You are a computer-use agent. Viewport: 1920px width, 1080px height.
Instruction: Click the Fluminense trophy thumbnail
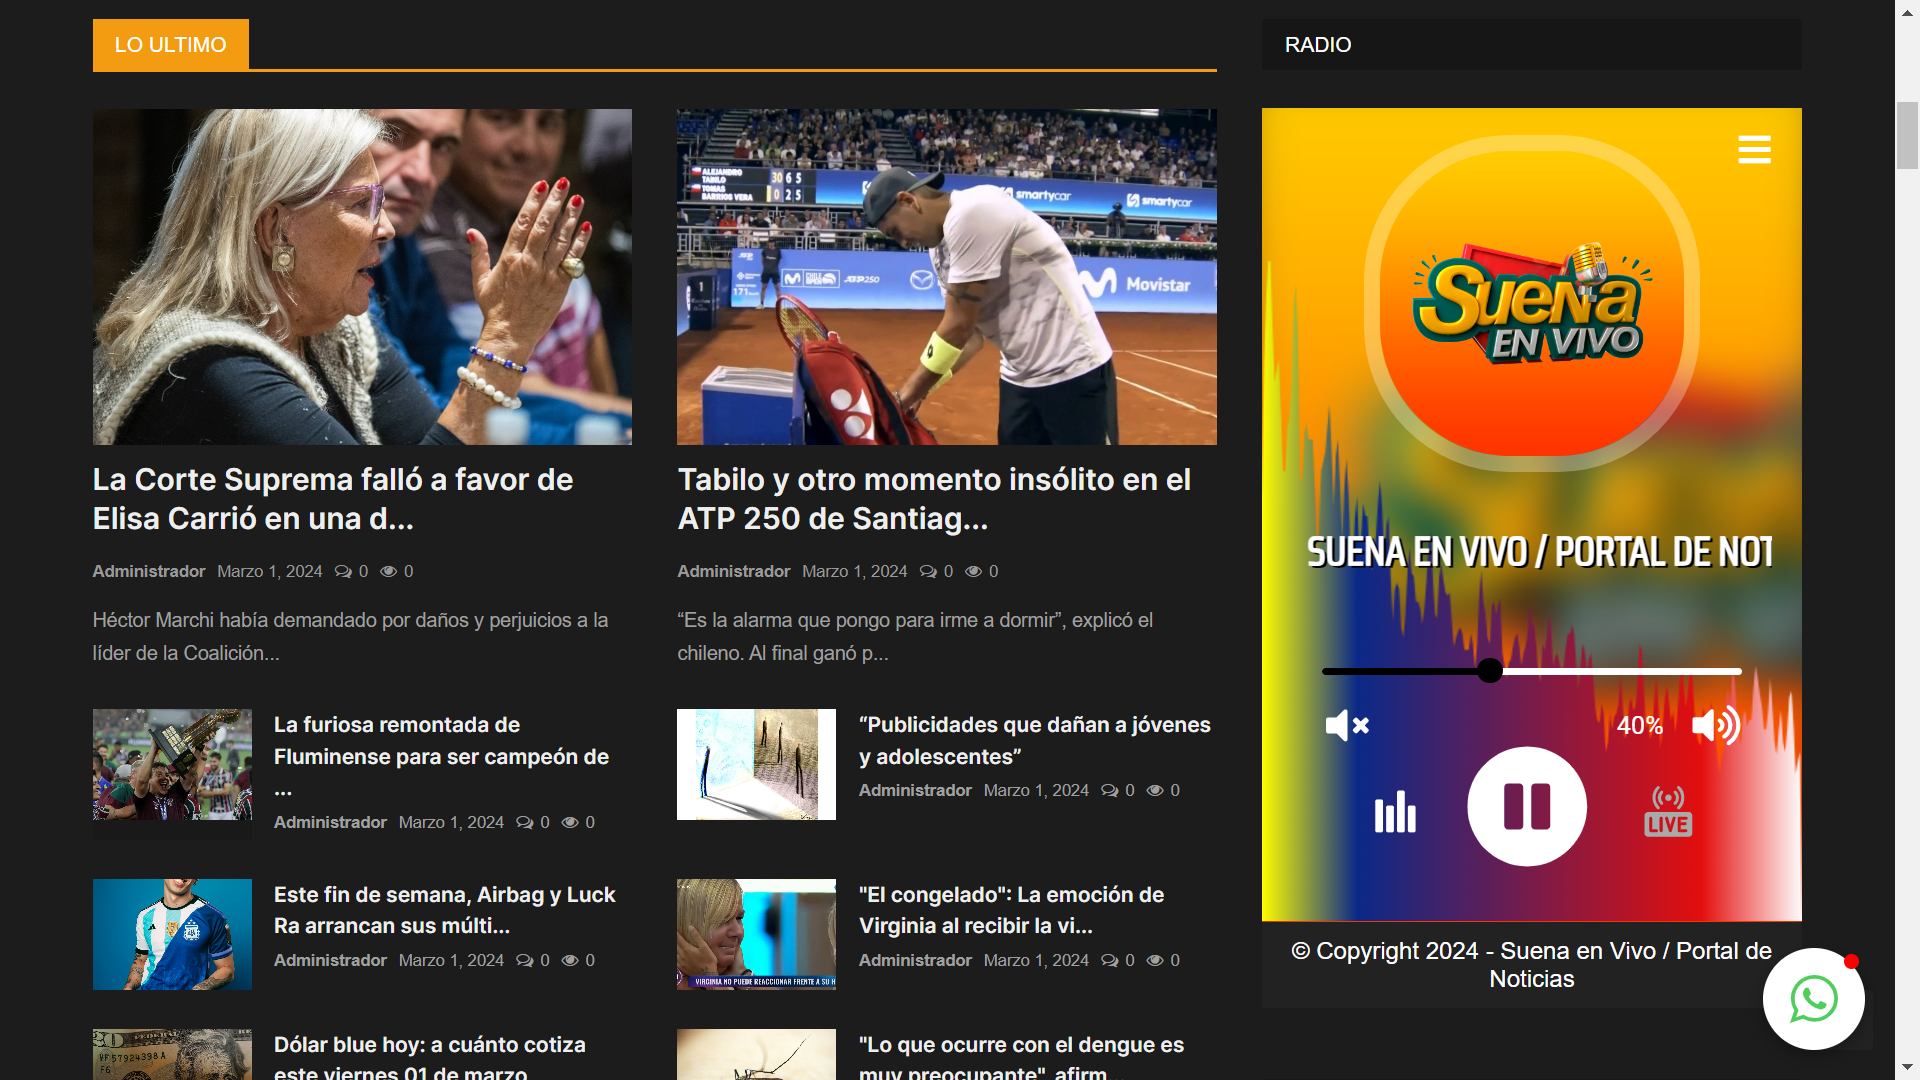click(x=172, y=765)
